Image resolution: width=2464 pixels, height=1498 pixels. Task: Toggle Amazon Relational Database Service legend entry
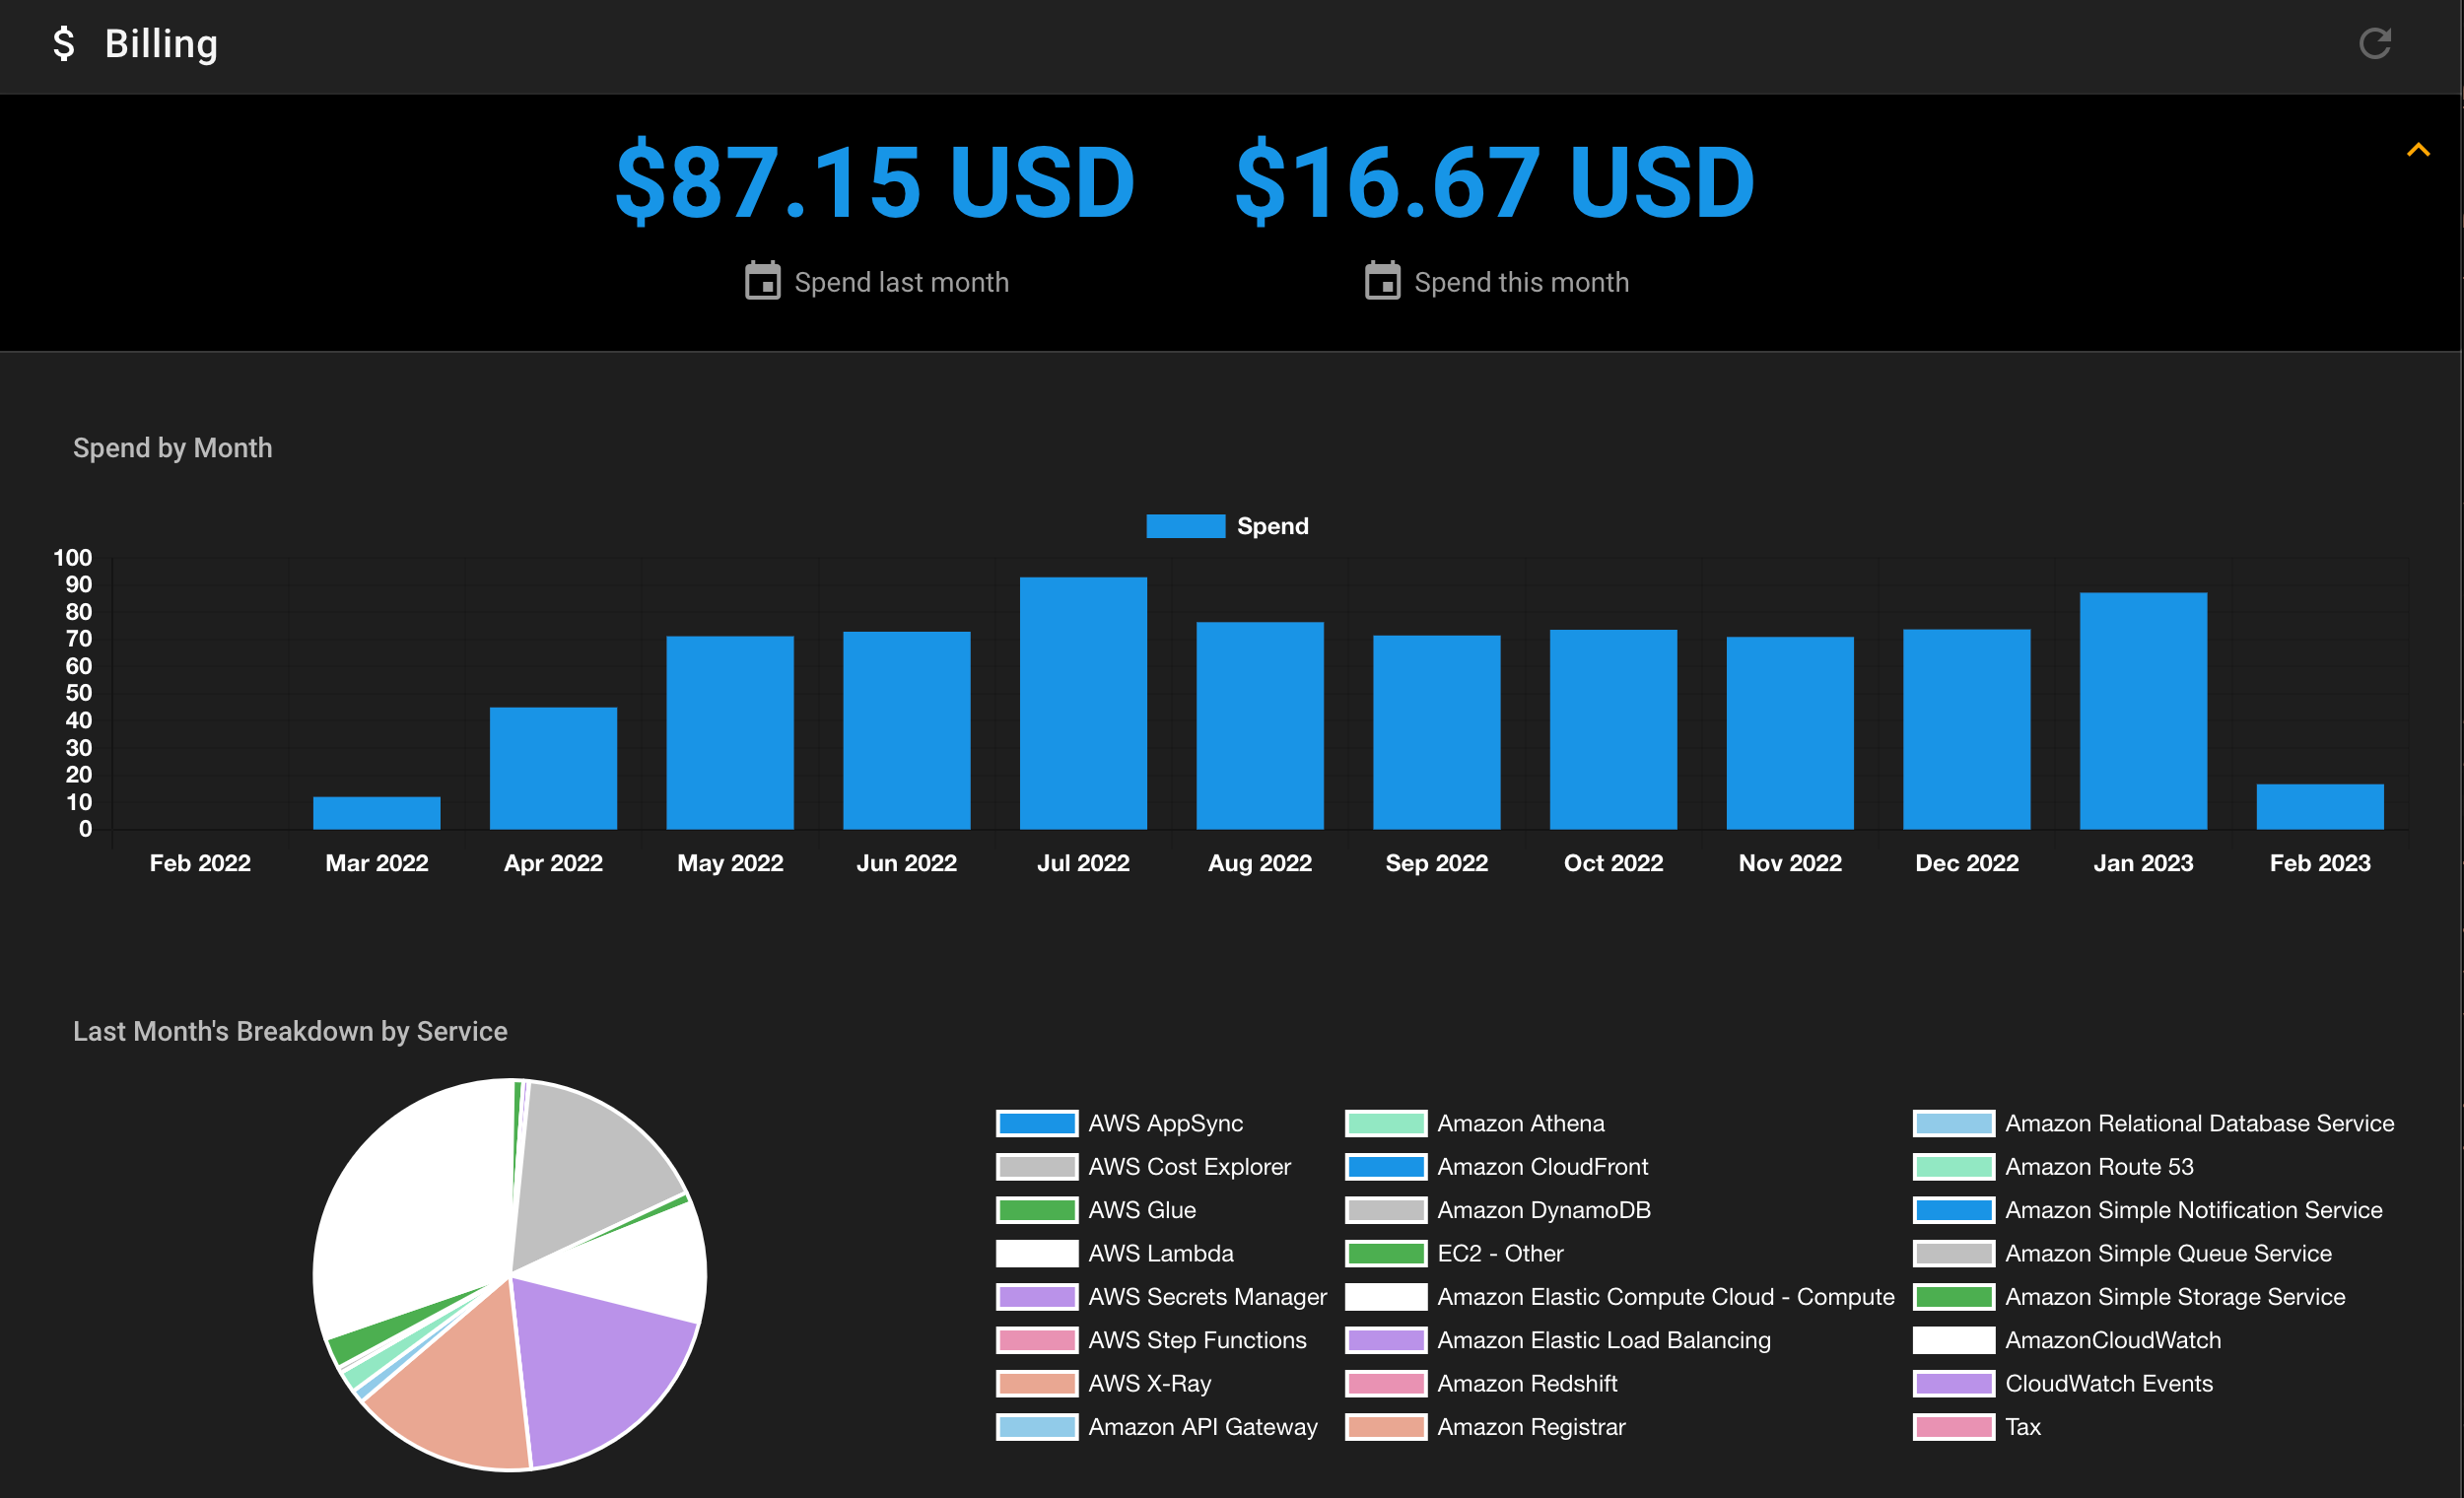[x=2154, y=1123]
